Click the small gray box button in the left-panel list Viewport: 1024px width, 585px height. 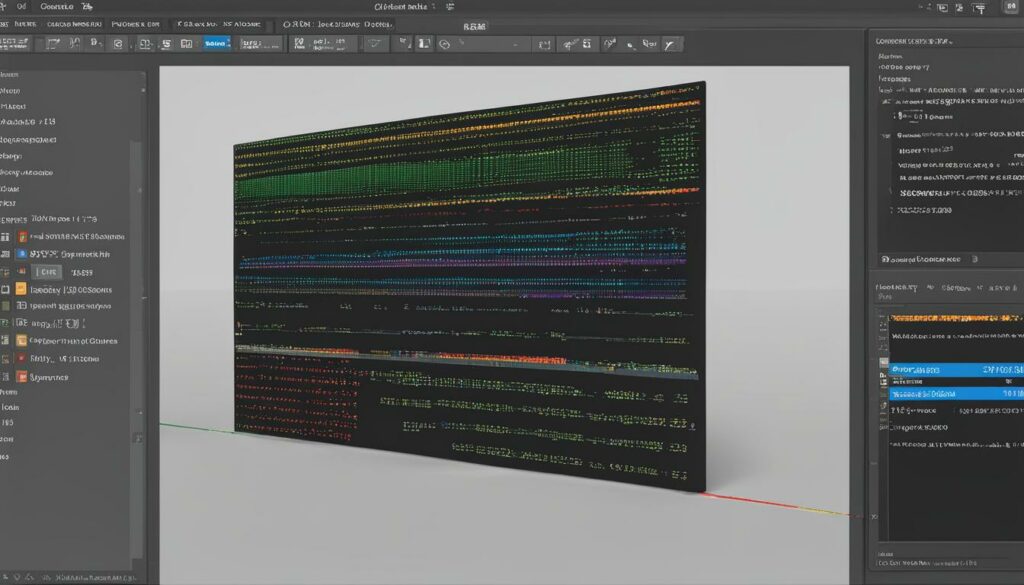pyautogui.click(x=48, y=272)
